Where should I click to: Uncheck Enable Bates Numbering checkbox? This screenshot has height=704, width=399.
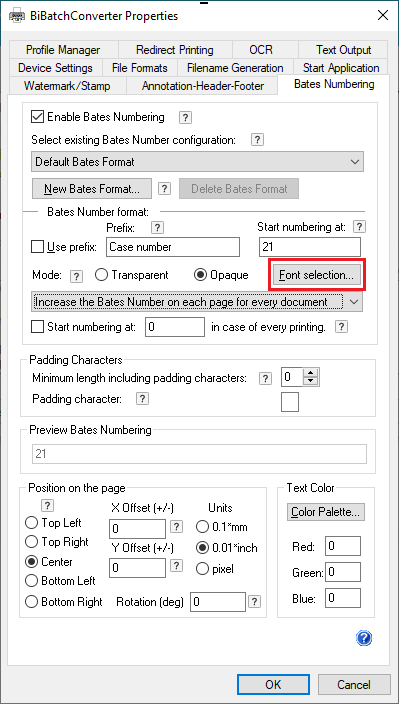point(37,117)
